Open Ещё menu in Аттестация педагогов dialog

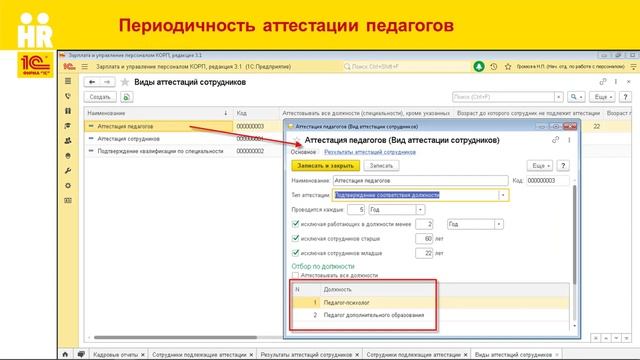[x=540, y=166]
